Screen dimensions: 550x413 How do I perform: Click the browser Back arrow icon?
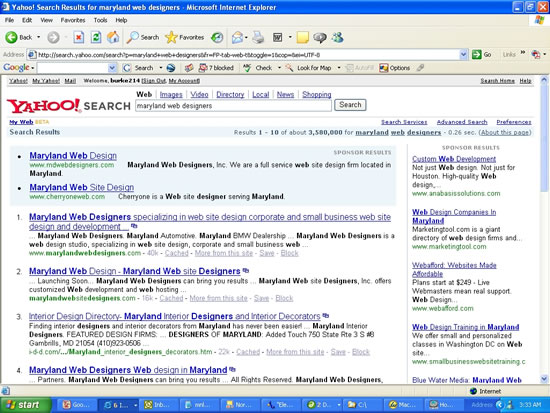coord(11,37)
